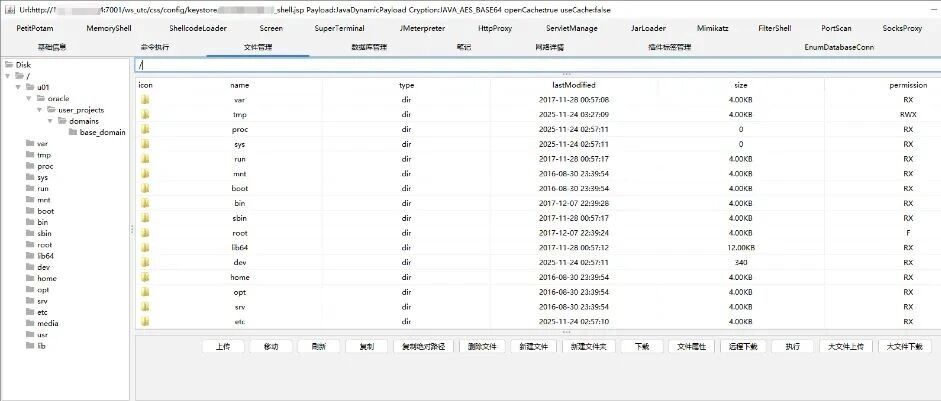Click the 上传 upload button
The image size is (941, 401).
[x=223, y=346]
